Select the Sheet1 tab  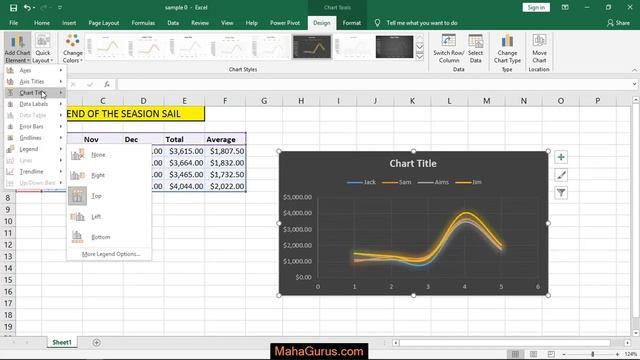tap(62, 342)
